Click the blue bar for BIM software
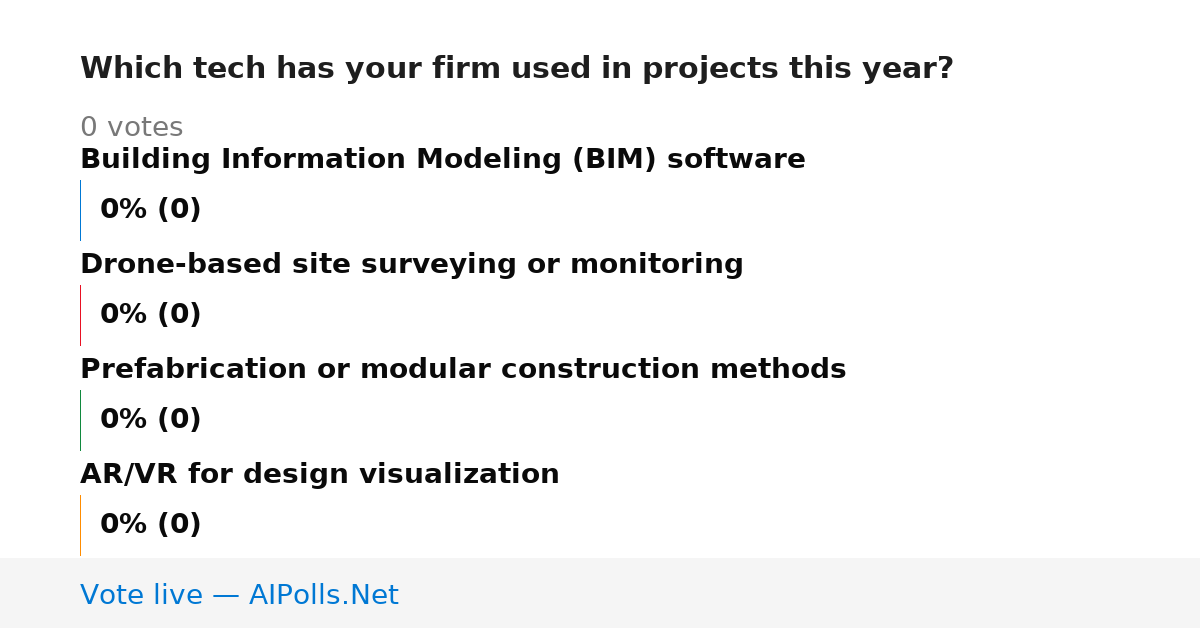 pyautogui.click(x=80, y=210)
